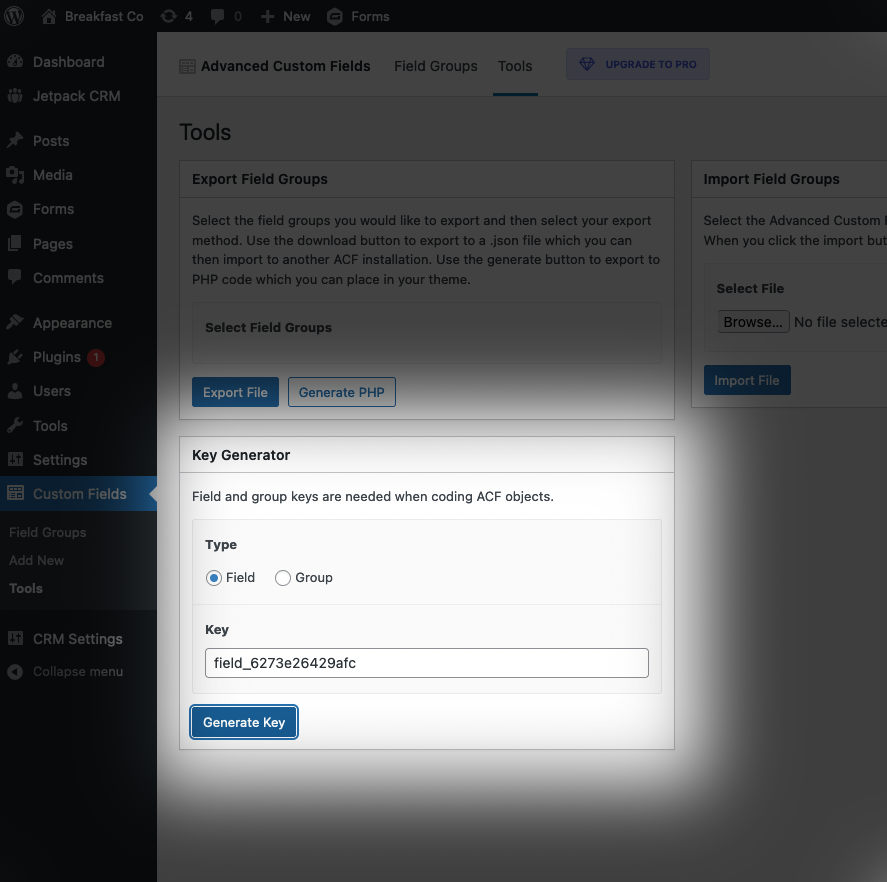This screenshot has width=887, height=882.
Task: Click the 'No file selected' text
Action: [840, 322]
